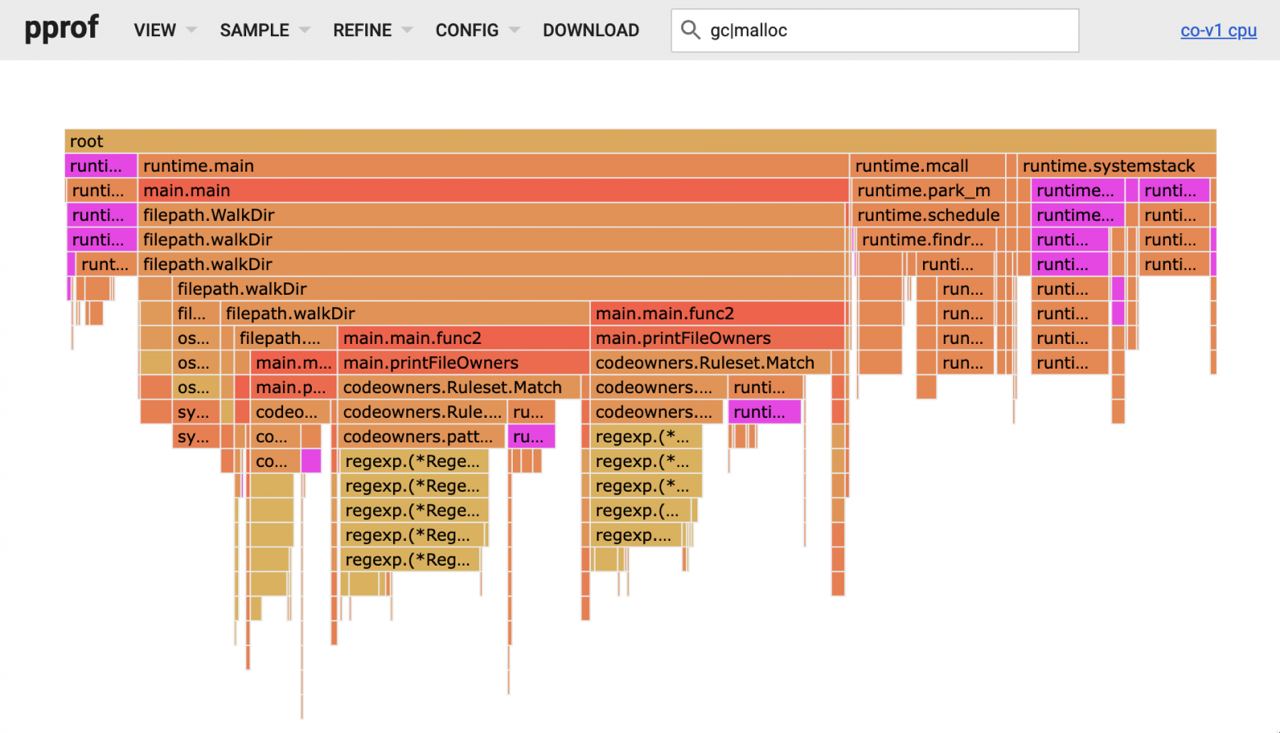This screenshot has height=733, width=1280.
Task: Select the runtime.findr... frame
Action: (926, 240)
